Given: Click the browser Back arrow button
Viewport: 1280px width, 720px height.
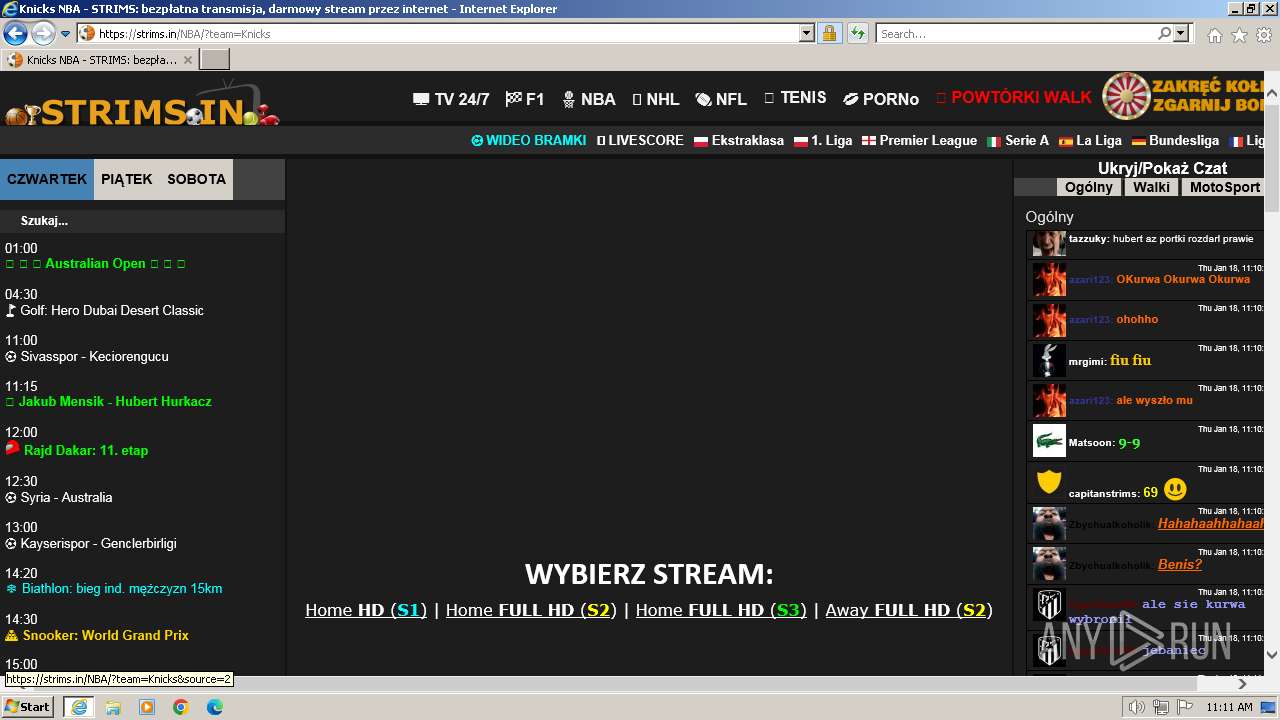Looking at the screenshot, I should pyautogui.click(x=15, y=33).
